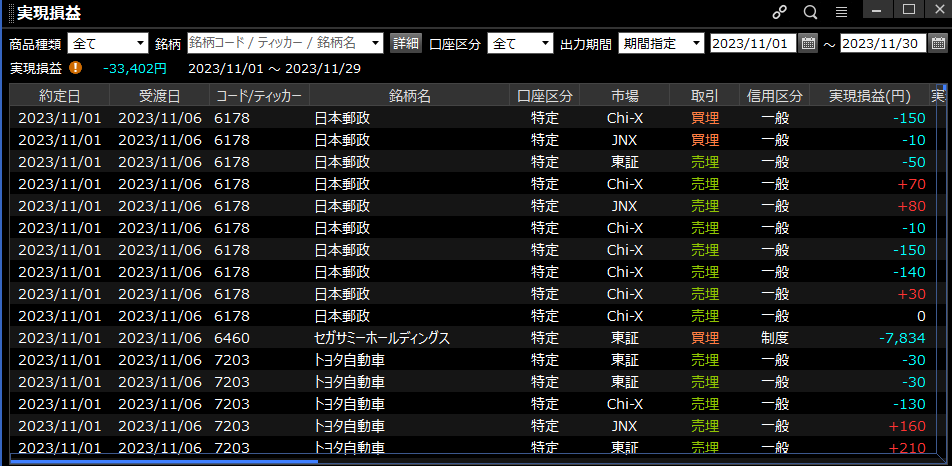Click the 詳細 button
The height and width of the screenshot is (466, 952).
point(406,44)
